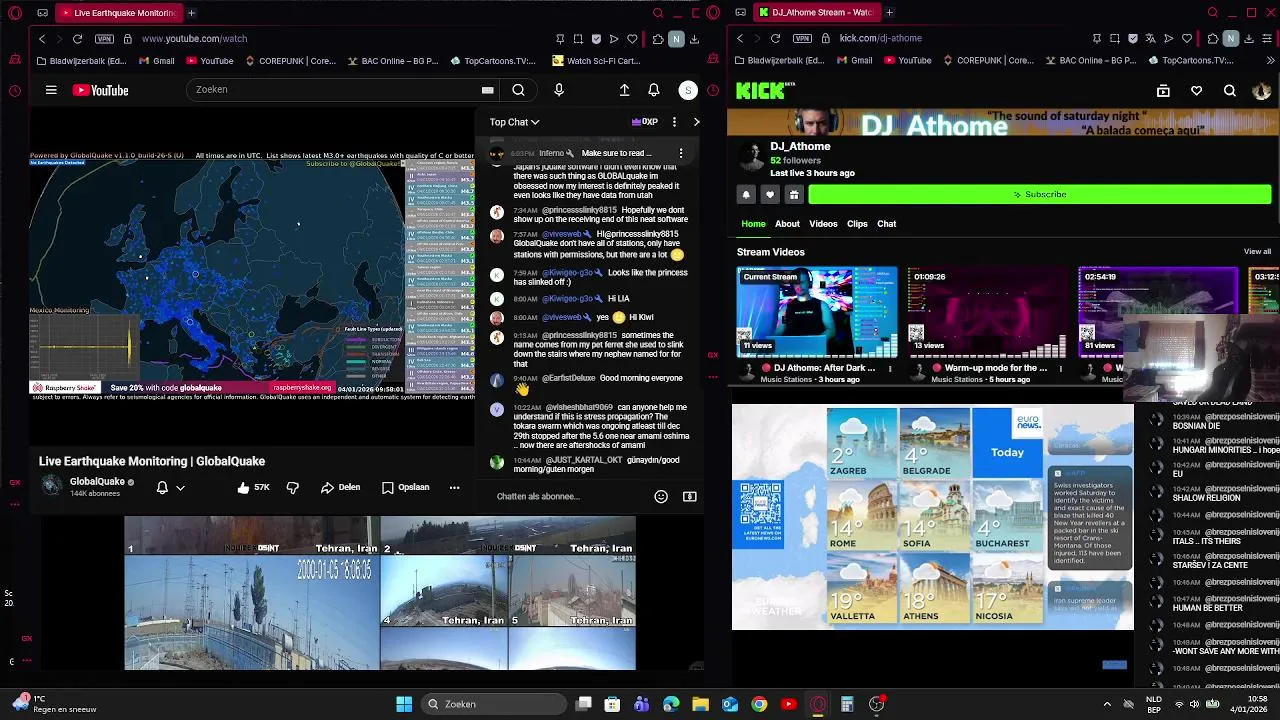The image size is (1280, 720).
Task: Open the Windows Start button
Action: click(404, 704)
